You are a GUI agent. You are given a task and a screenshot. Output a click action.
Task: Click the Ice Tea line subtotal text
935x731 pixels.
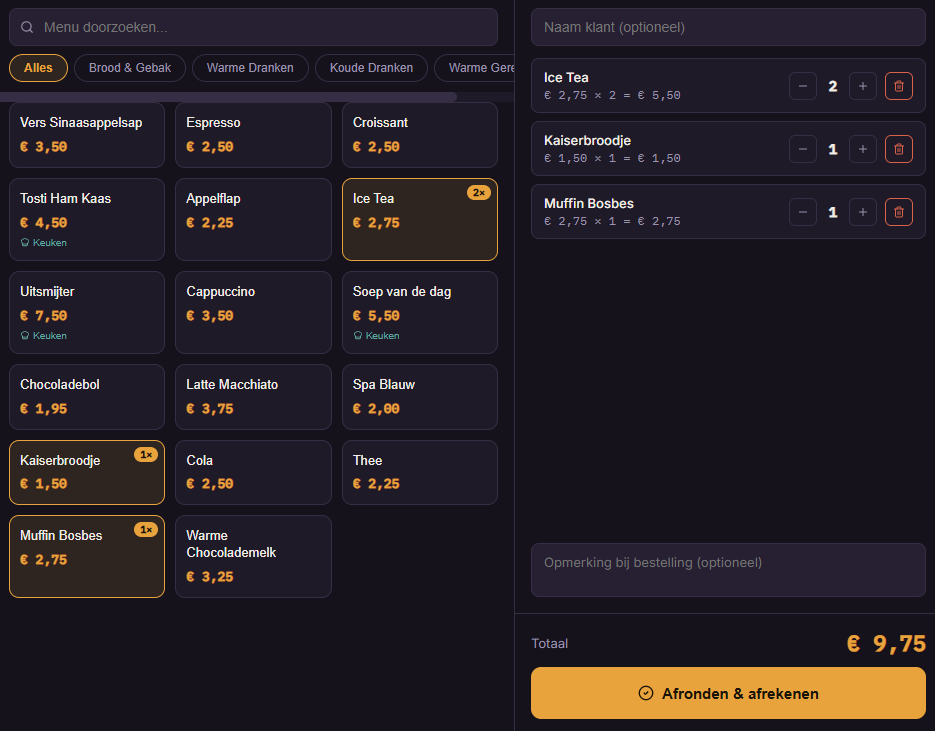612,95
